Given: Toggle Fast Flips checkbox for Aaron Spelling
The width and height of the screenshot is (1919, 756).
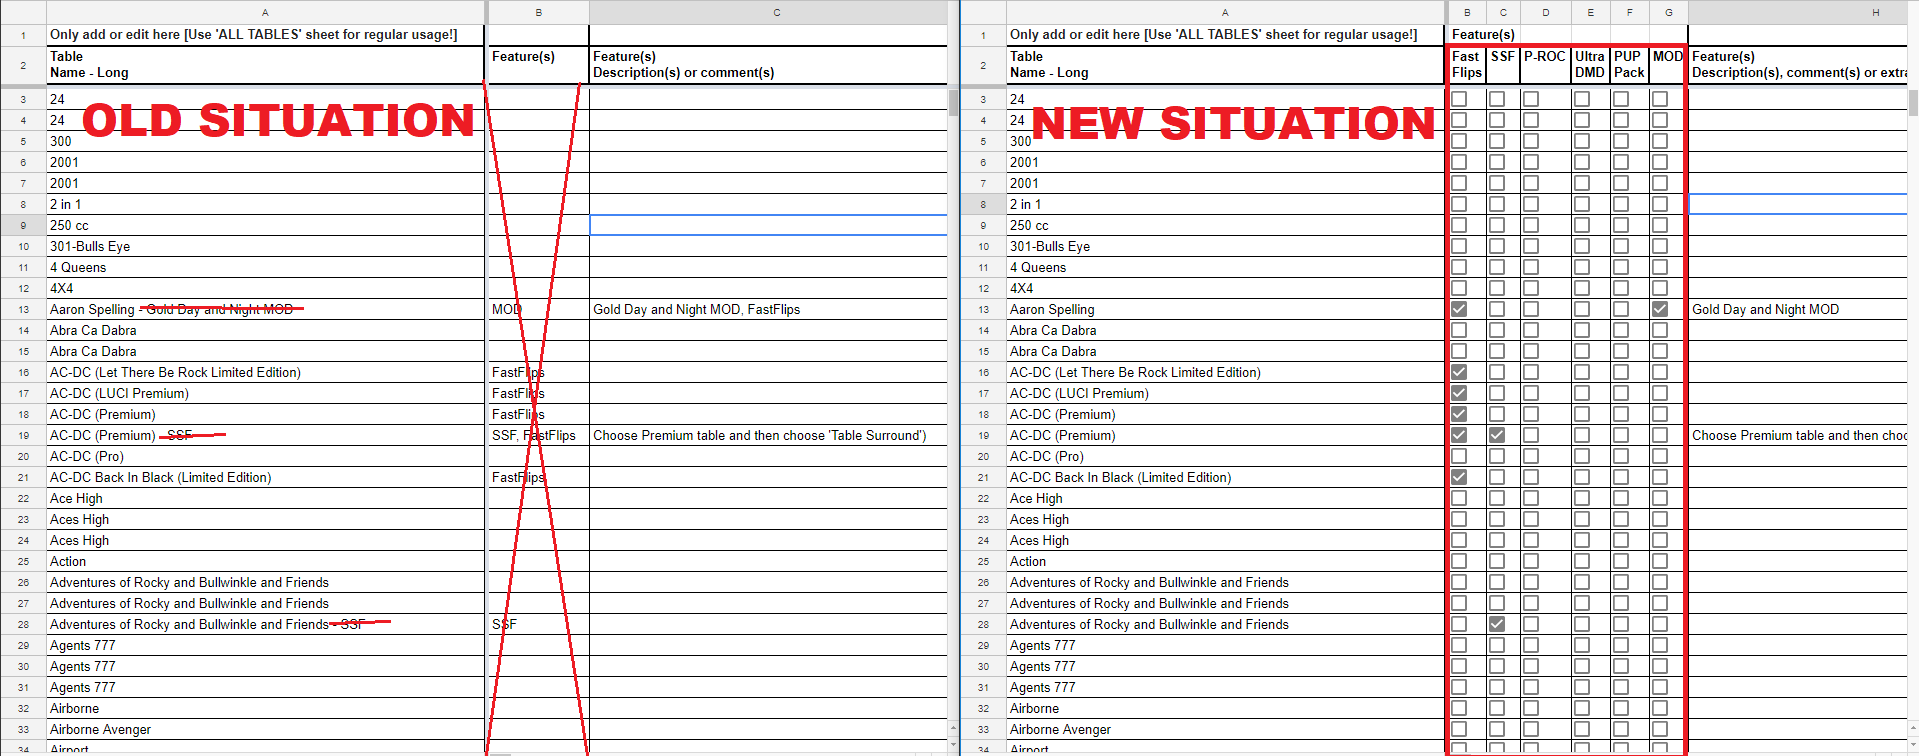Looking at the screenshot, I should tap(1459, 309).
